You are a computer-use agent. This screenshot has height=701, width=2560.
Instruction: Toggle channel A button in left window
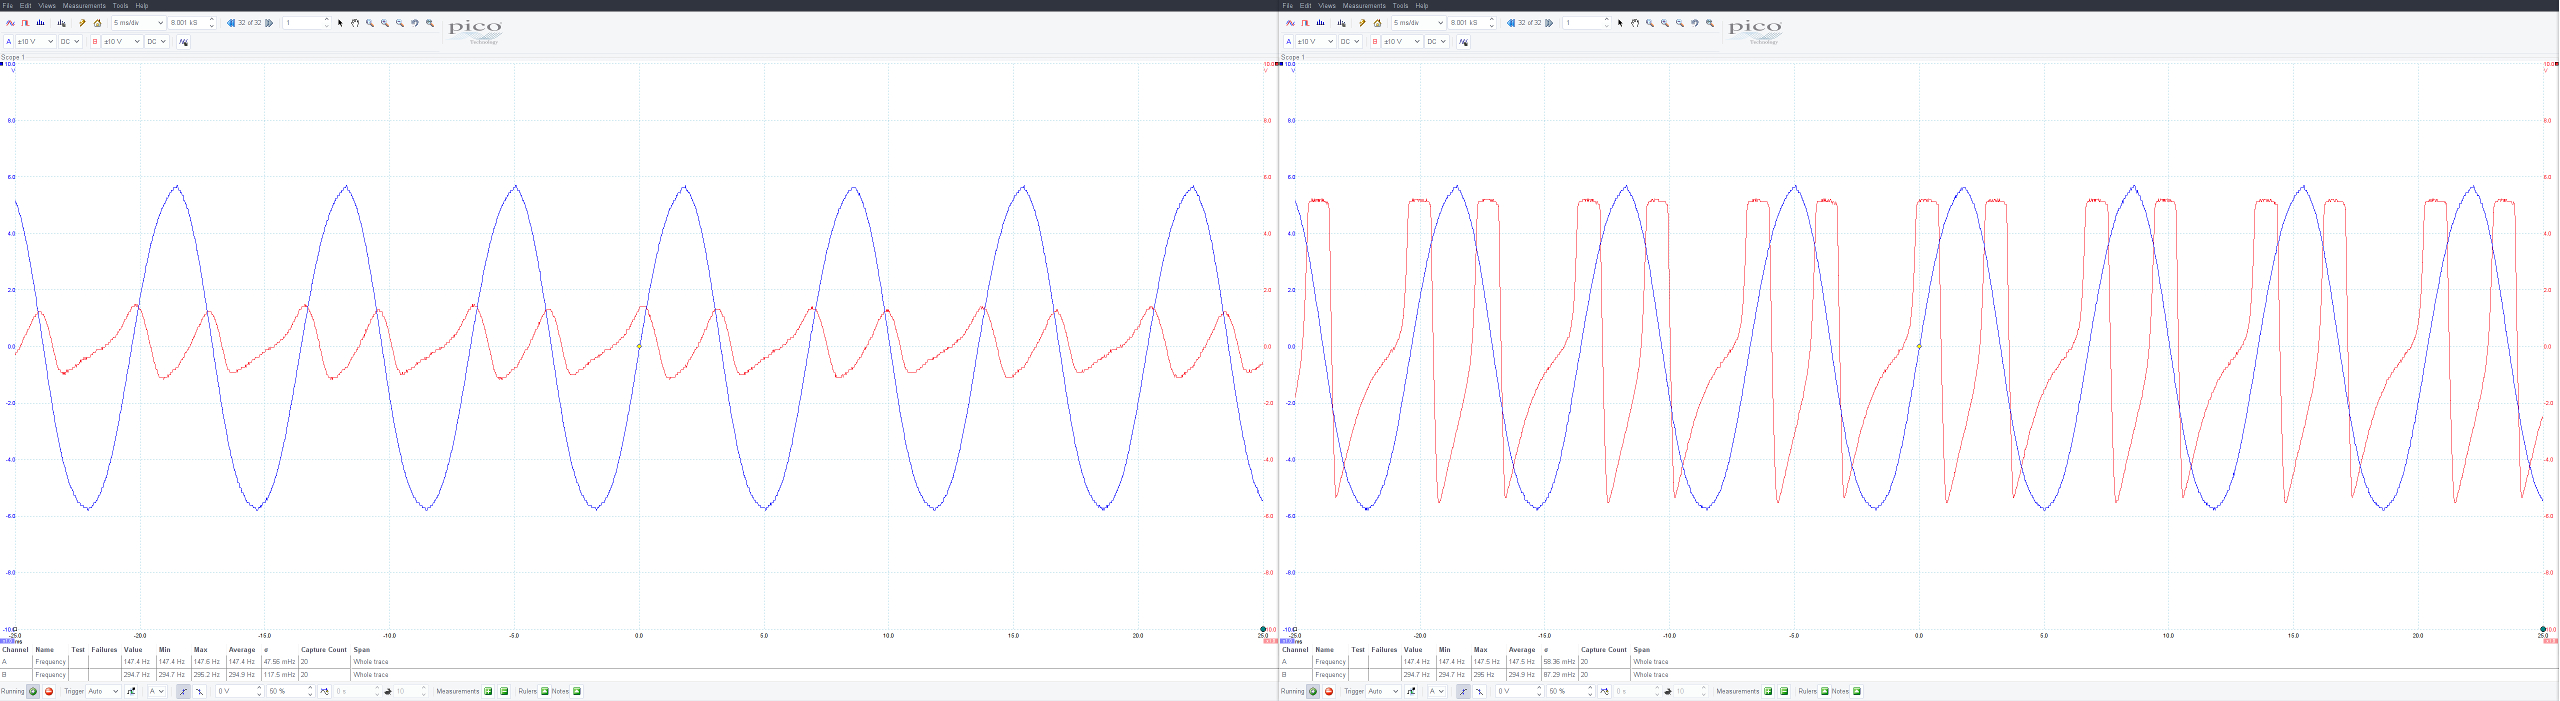click(9, 42)
